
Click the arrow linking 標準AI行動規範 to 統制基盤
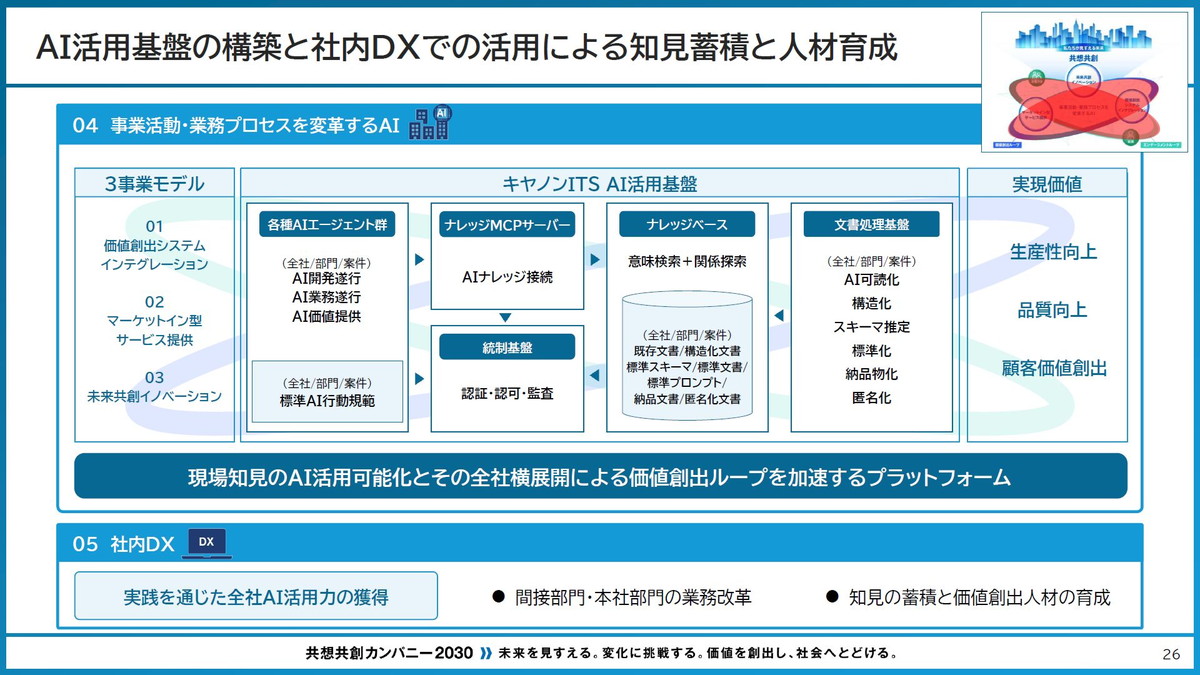pos(418,380)
